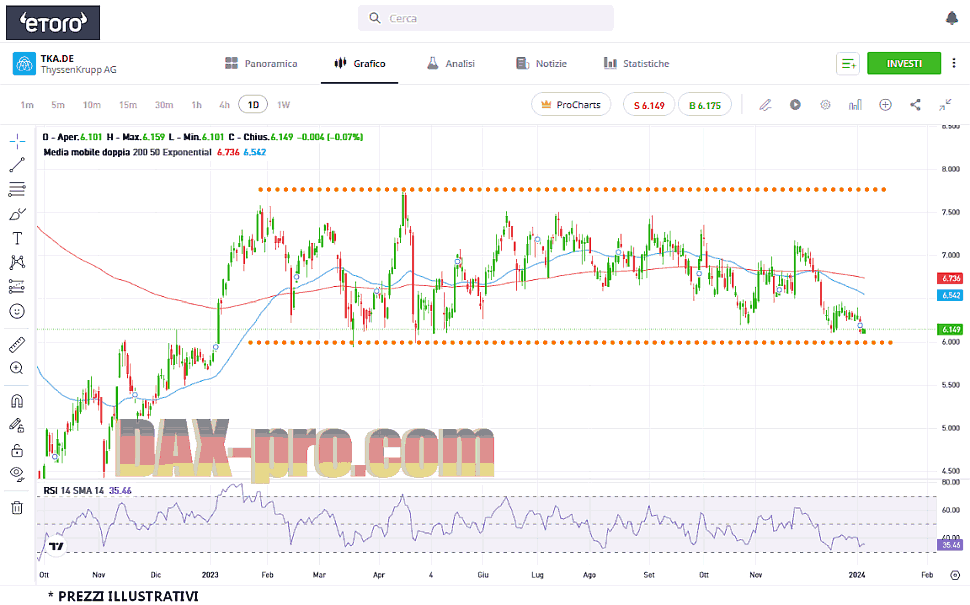The height and width of the screenshot is (605, 970).
Task: Click the '2024' label on the time axis
Action: click(857, 575)
